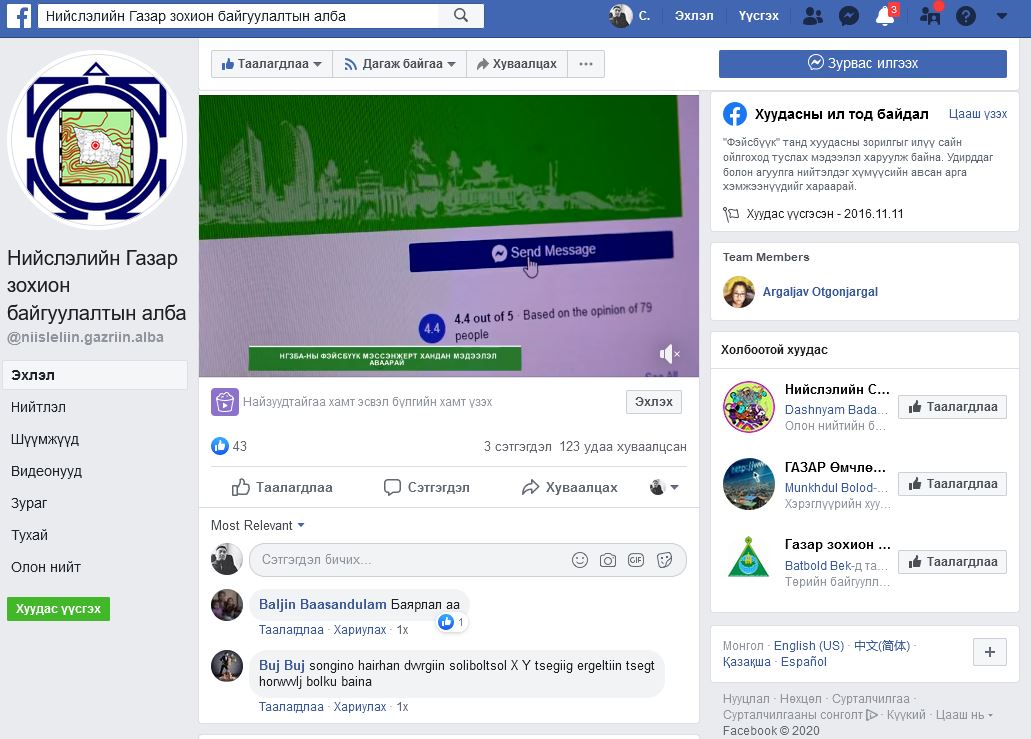Switch language to Қазақша
Image resolution: width=1031 pixels, height=739 pixels.
click(746, 661)
